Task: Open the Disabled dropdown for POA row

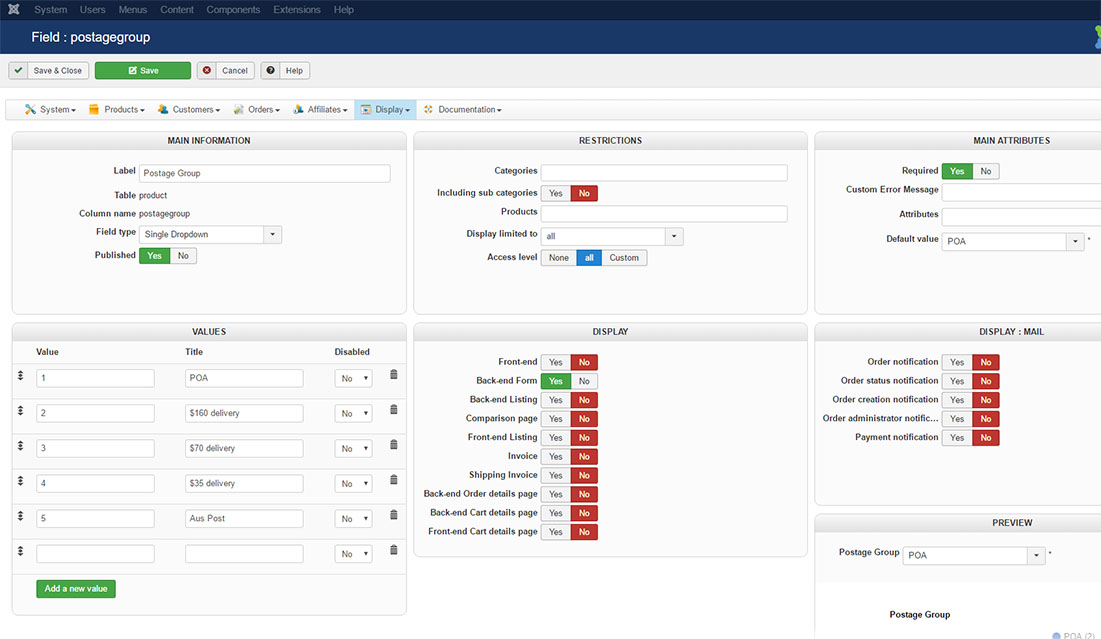Action: [353, 378]
